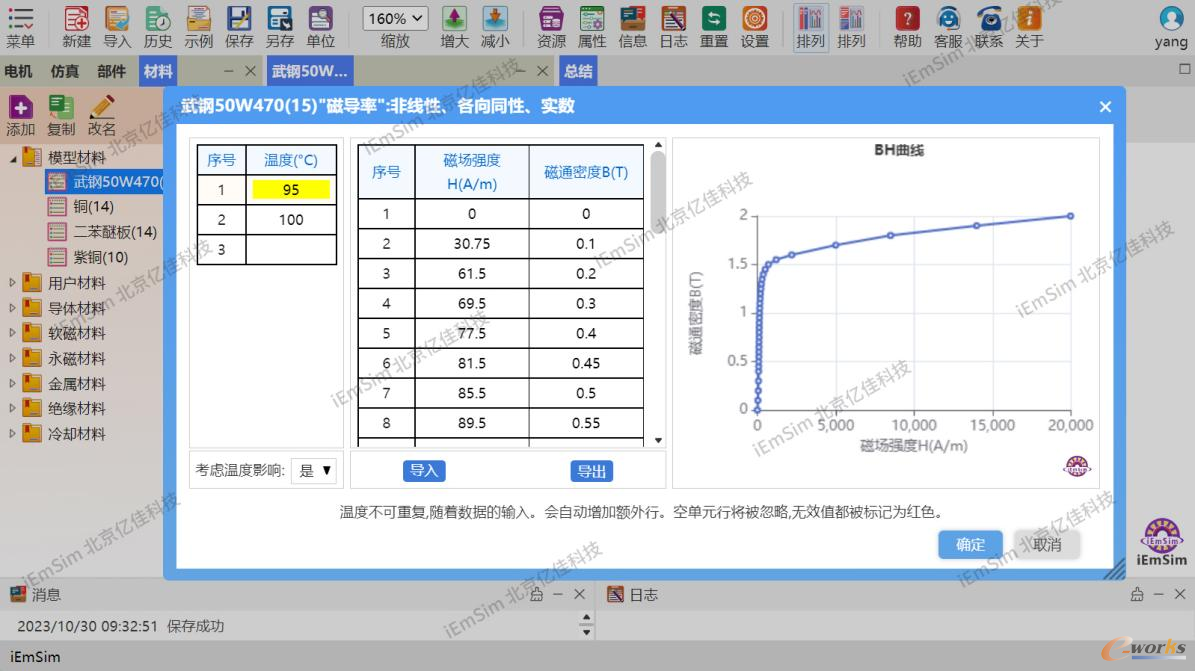Open the 单位 units icon
The height and width of the screenshot is (671, 1196).
tap(320, 27)
